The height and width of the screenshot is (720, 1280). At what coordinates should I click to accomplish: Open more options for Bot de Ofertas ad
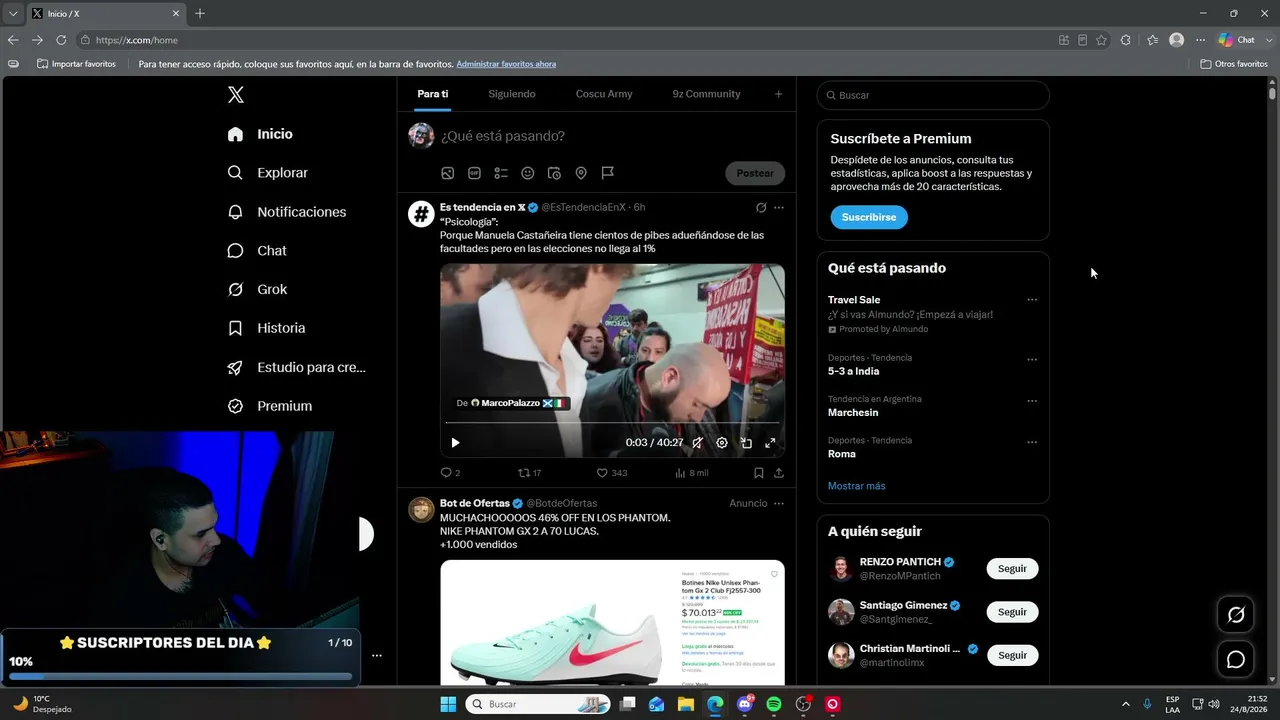(779, 503)
